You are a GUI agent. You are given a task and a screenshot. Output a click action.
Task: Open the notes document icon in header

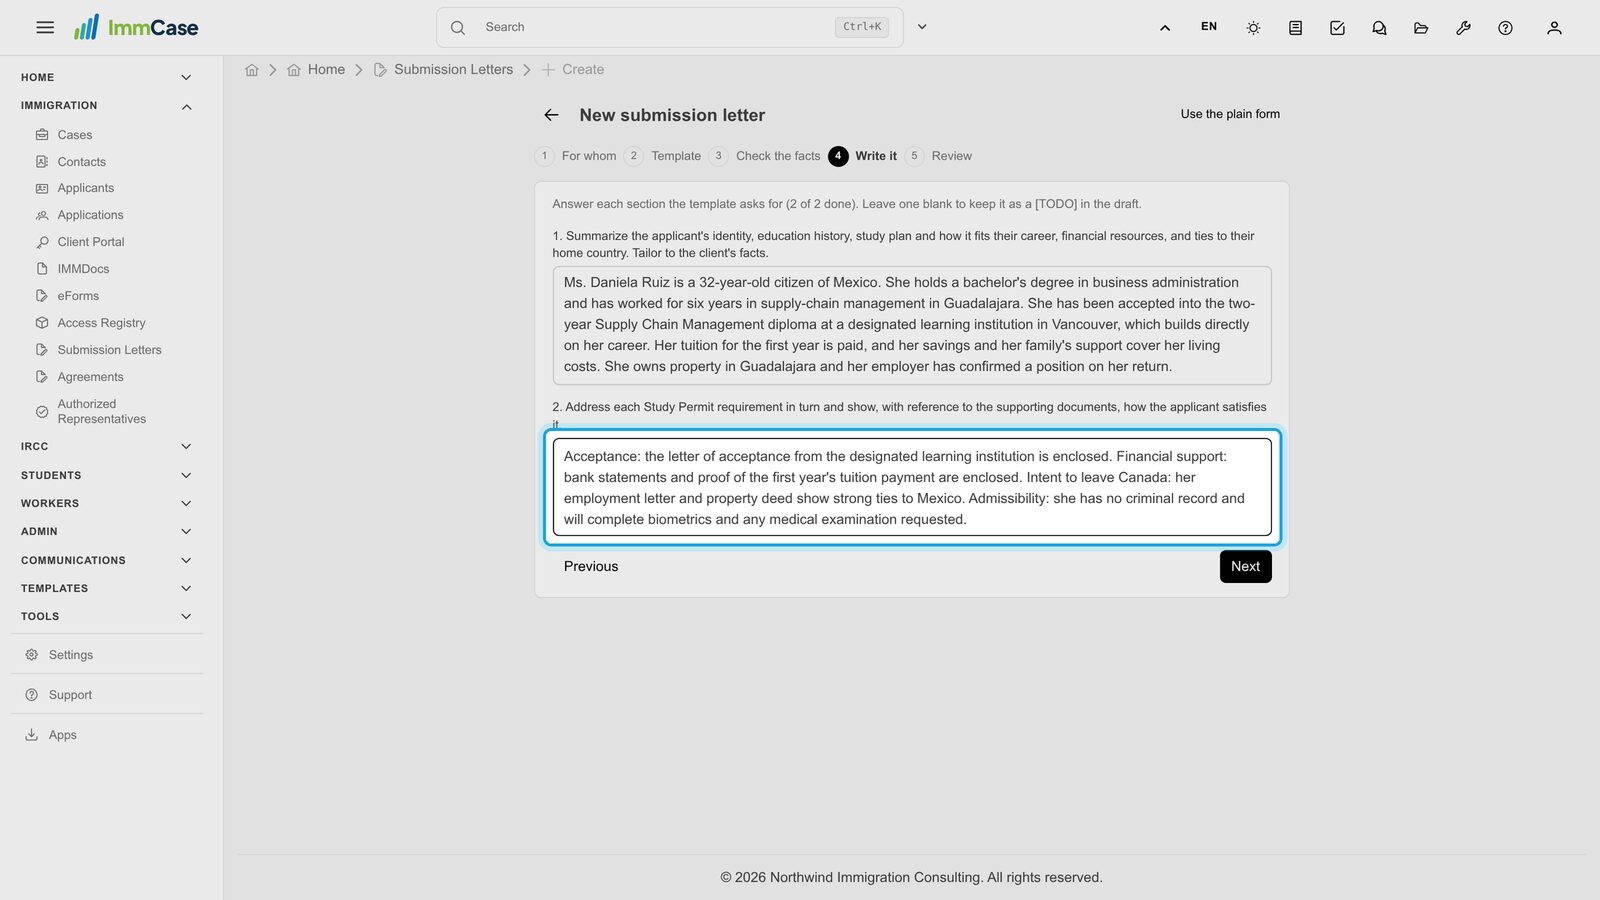coord(1295,28)
